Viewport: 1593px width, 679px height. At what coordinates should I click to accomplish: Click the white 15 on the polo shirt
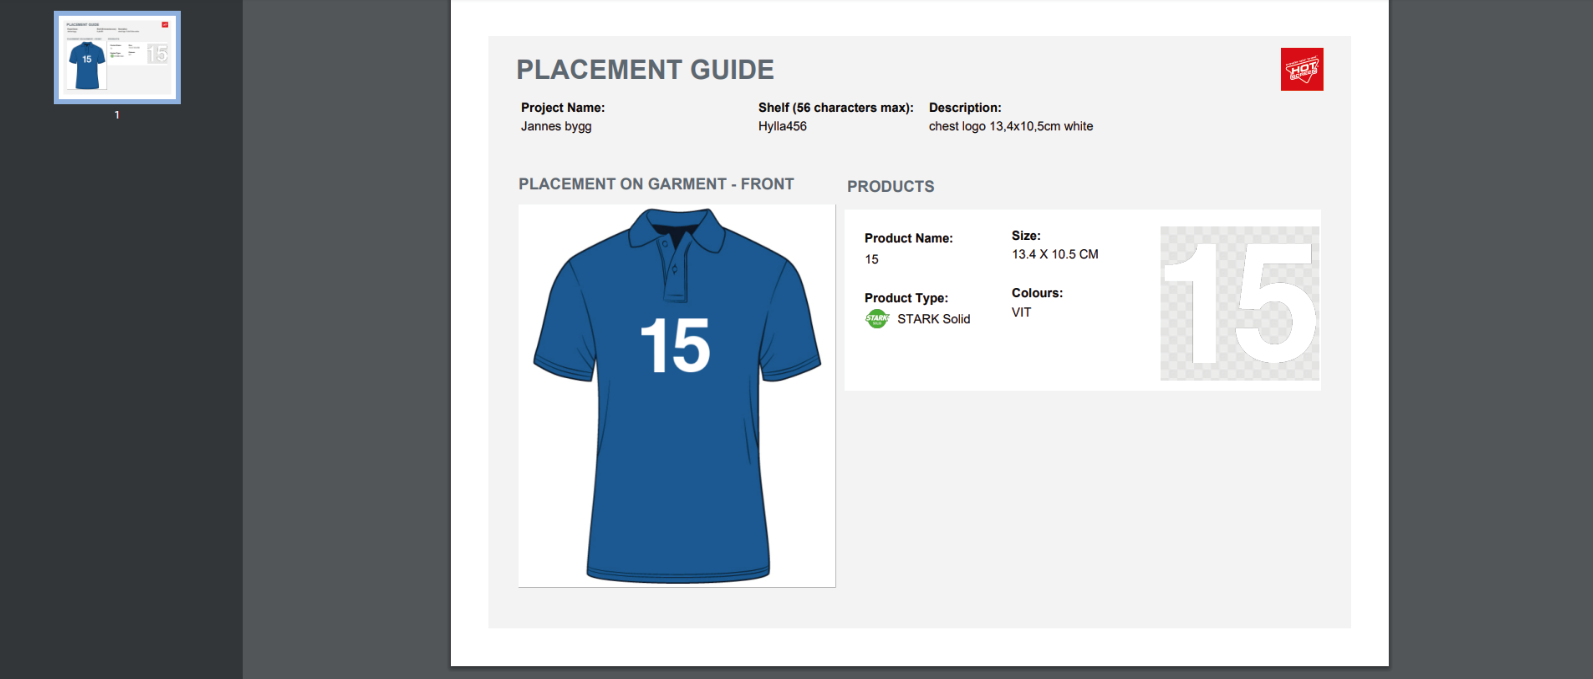[x=675, y=346]
